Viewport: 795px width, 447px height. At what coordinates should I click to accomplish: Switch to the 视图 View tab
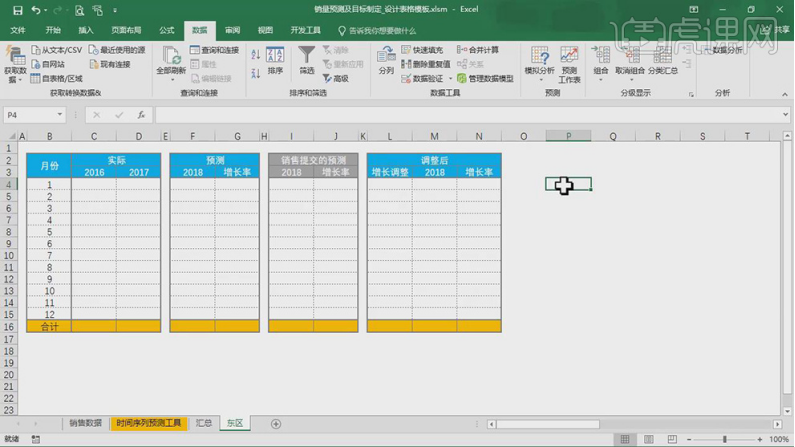265,30
